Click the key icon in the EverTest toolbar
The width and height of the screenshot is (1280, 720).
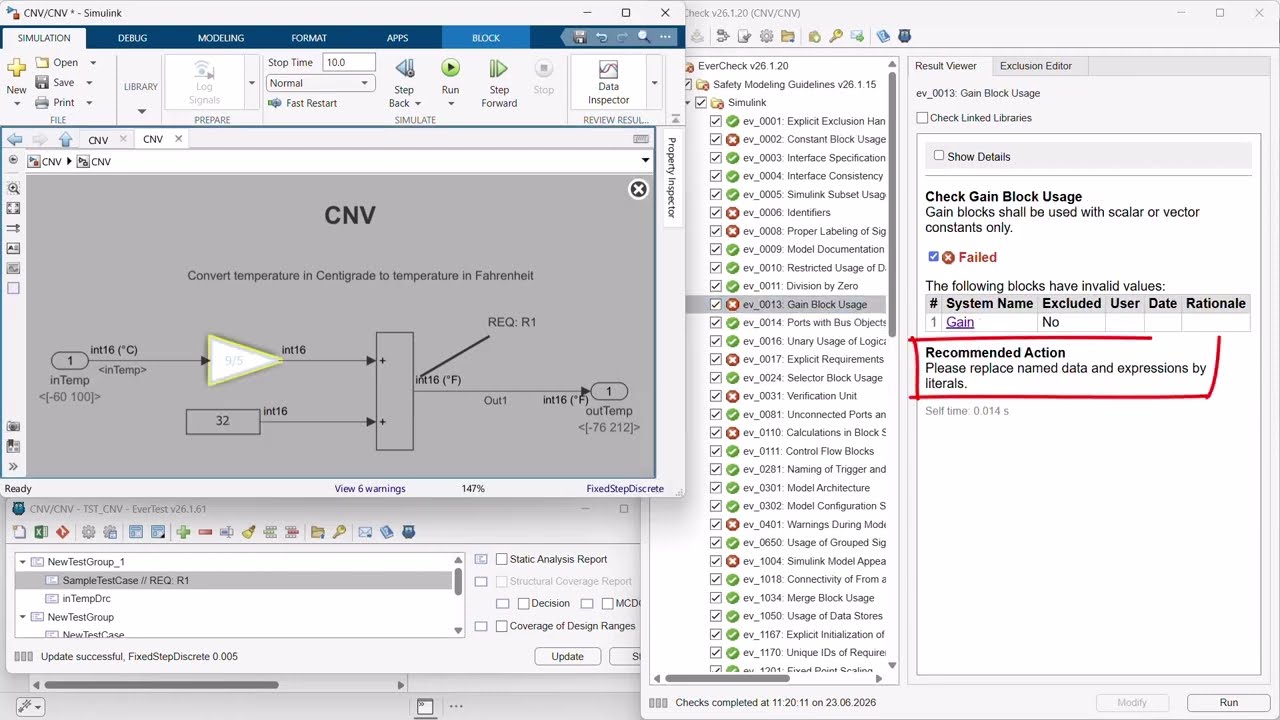pyautogui.click(x=340, y=532)
